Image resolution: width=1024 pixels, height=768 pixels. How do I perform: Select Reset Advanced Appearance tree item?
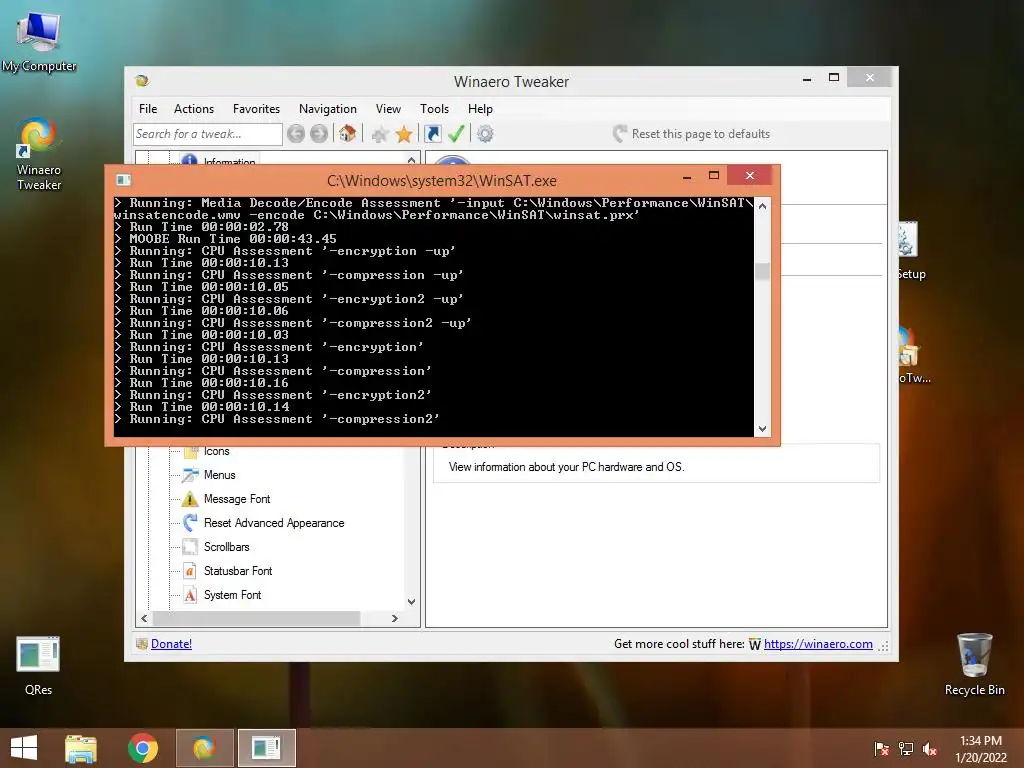click(274, 523)
